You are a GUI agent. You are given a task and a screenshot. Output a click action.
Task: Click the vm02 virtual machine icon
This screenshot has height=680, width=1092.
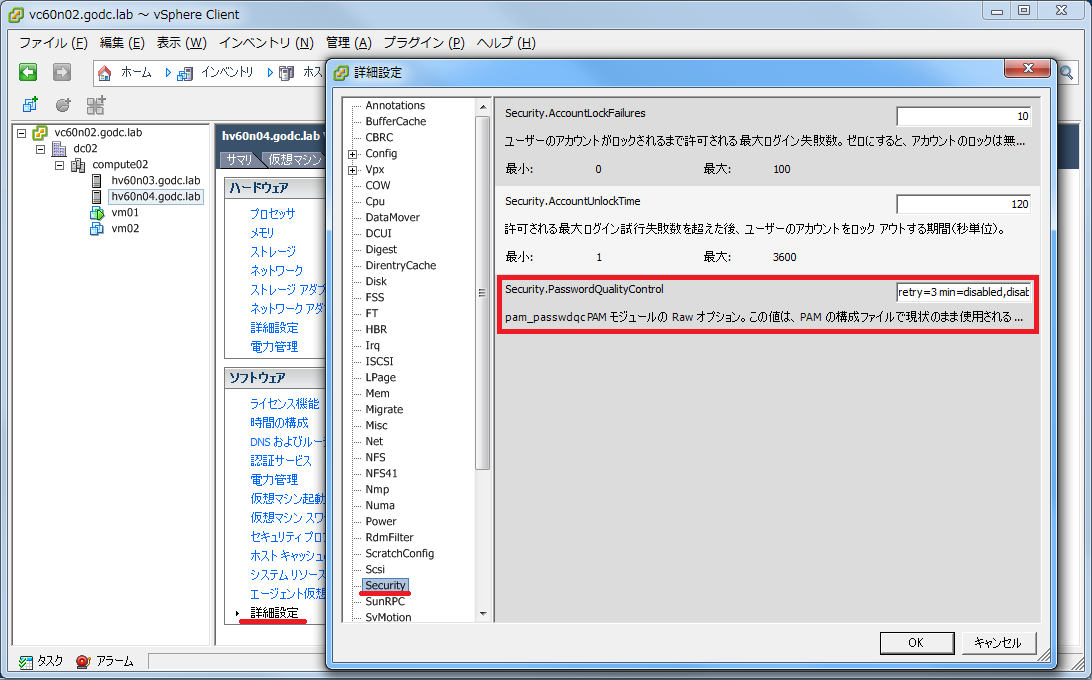[97, 229]
